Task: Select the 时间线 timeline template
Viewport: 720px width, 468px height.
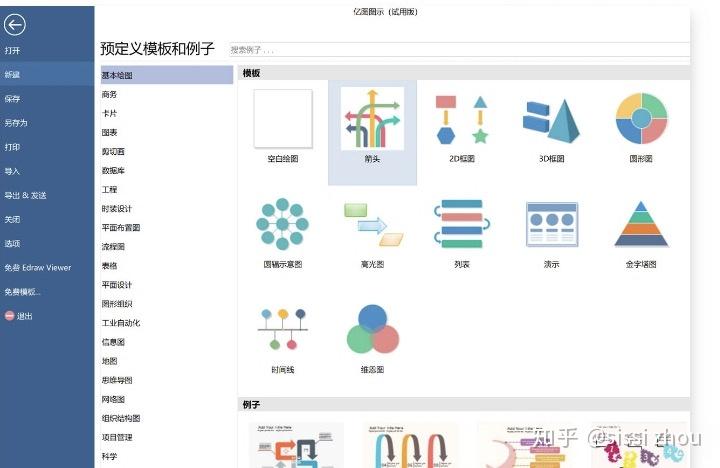Action: tap(282, 329)
